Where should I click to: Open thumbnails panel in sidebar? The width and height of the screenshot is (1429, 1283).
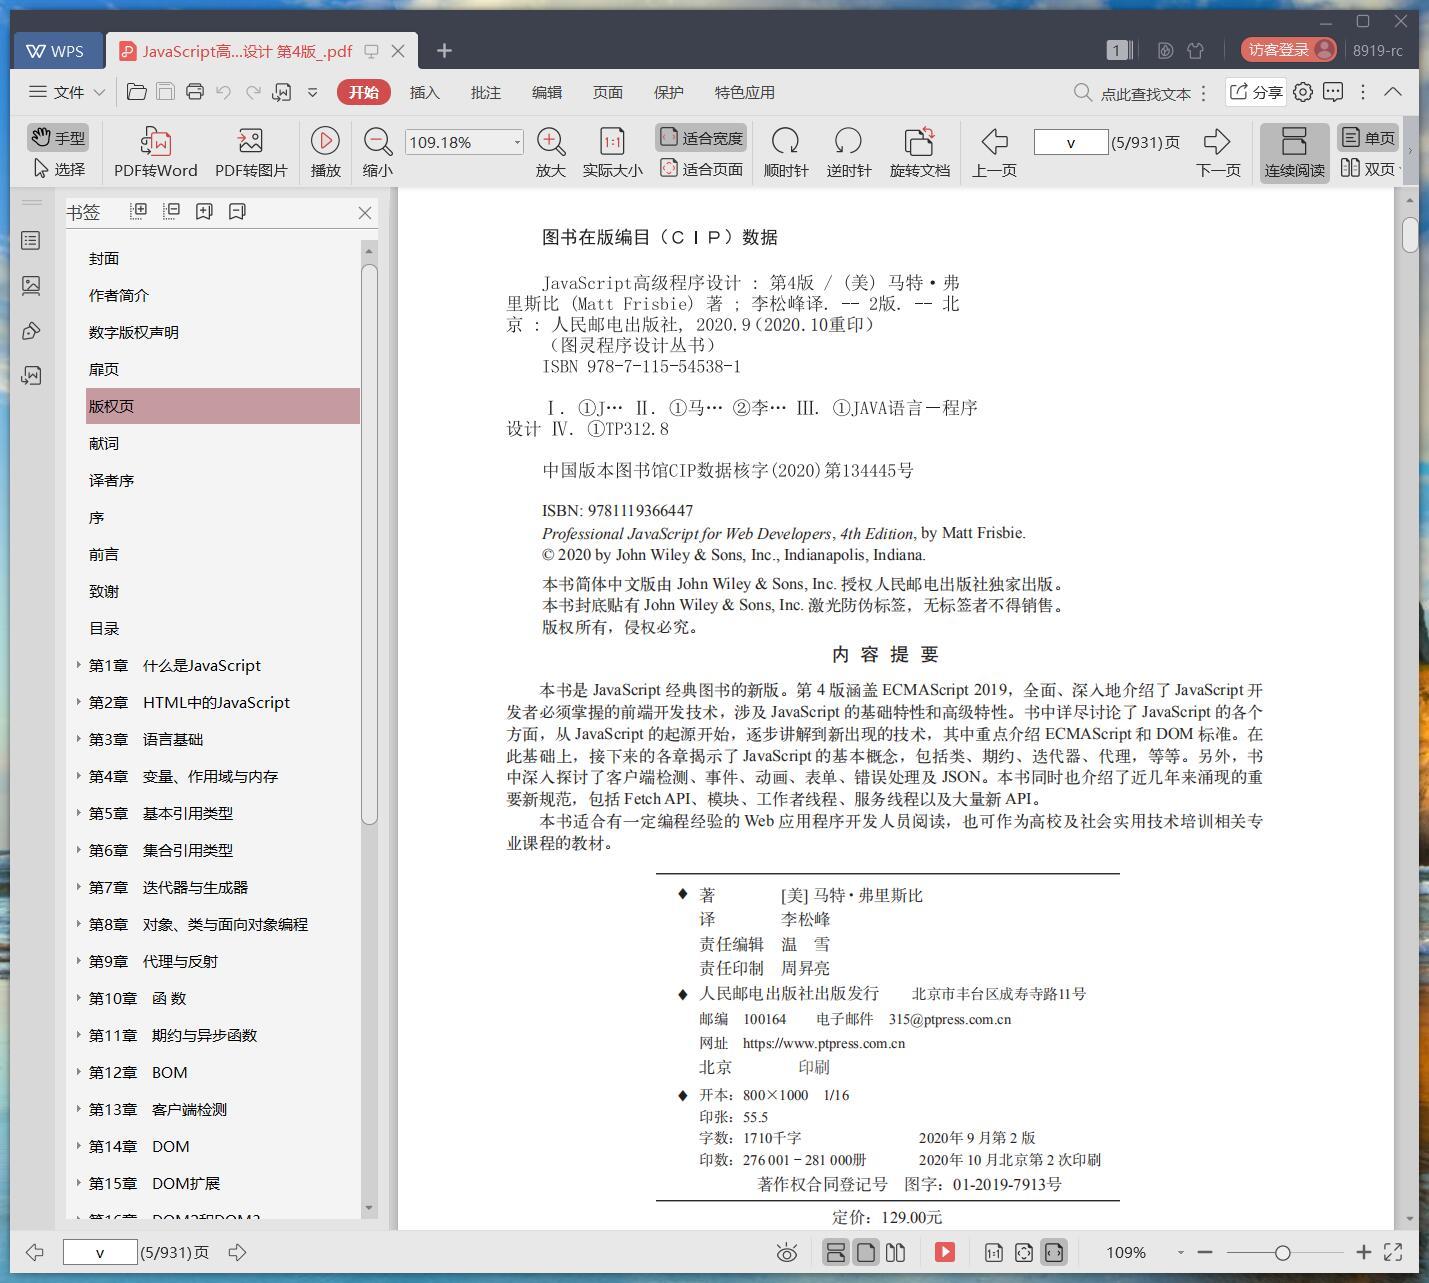click(x=31, y=285)
